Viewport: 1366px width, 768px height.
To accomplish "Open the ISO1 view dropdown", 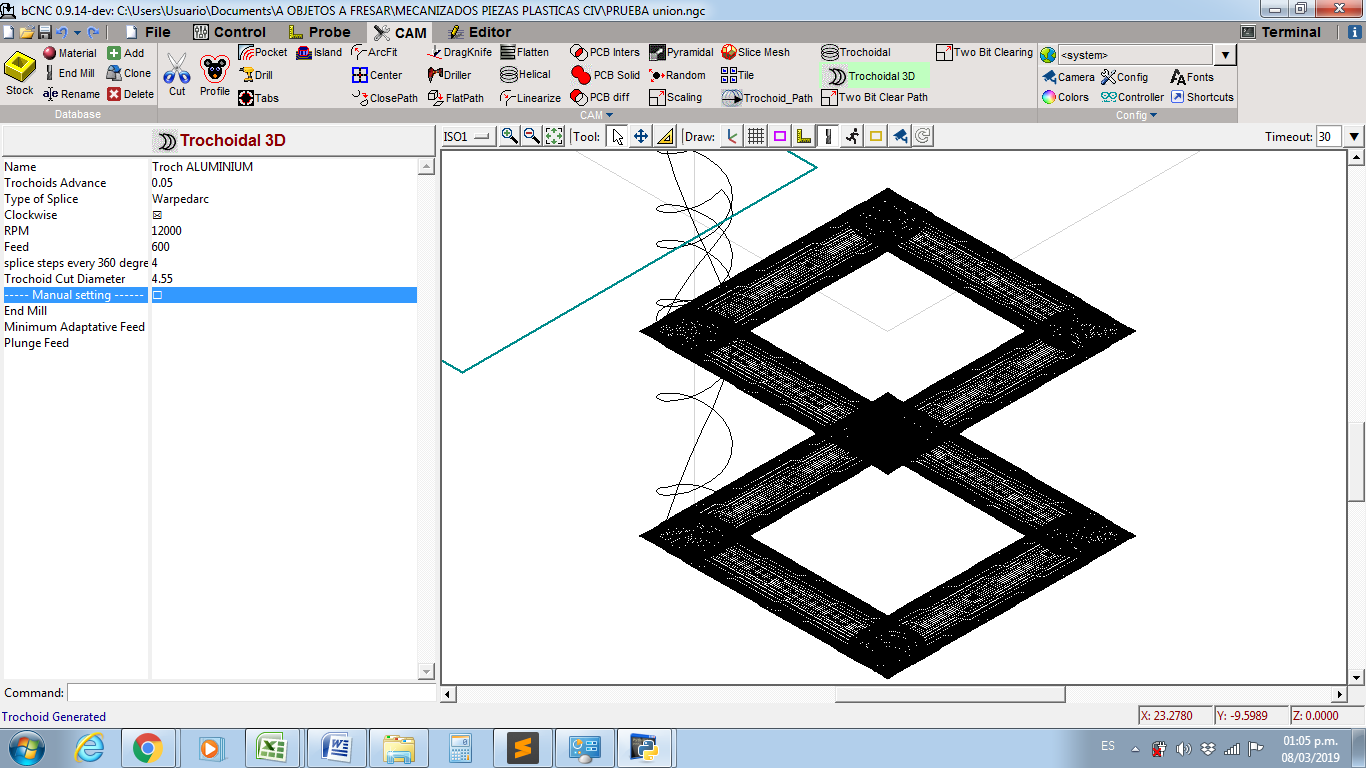I will click(x=468, y=136).
